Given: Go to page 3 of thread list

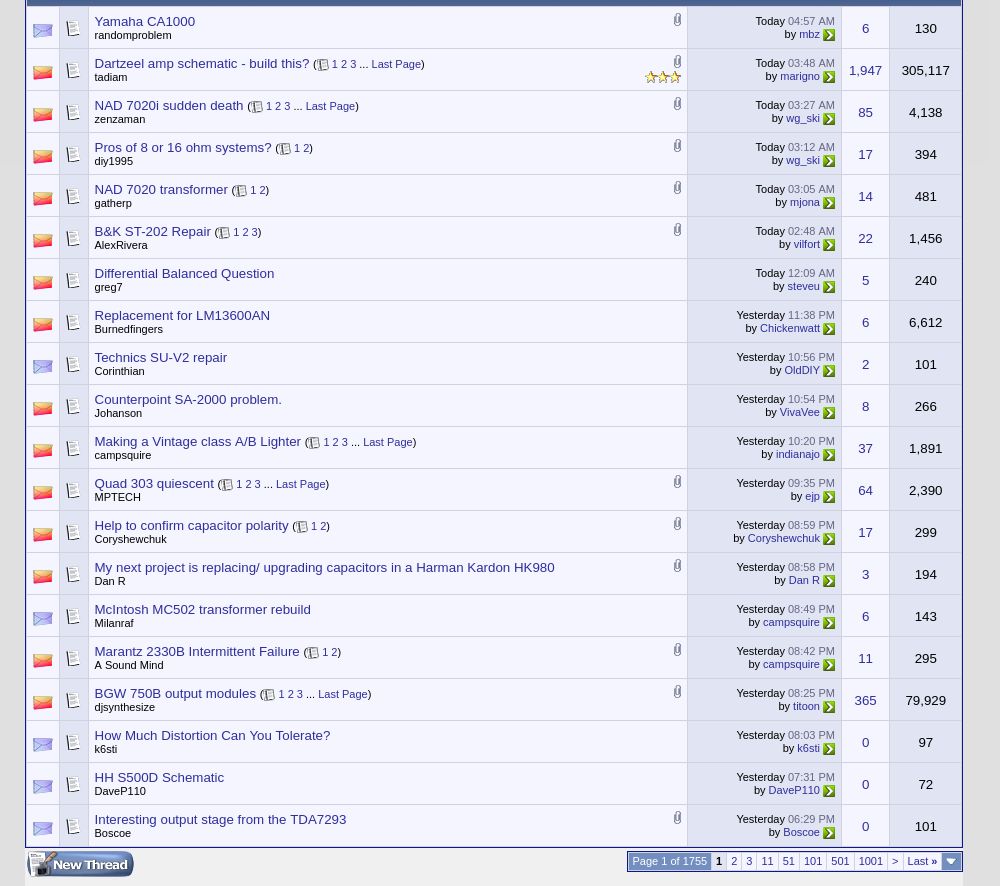Looking at the screenshot, I should [x=749, y=861].
